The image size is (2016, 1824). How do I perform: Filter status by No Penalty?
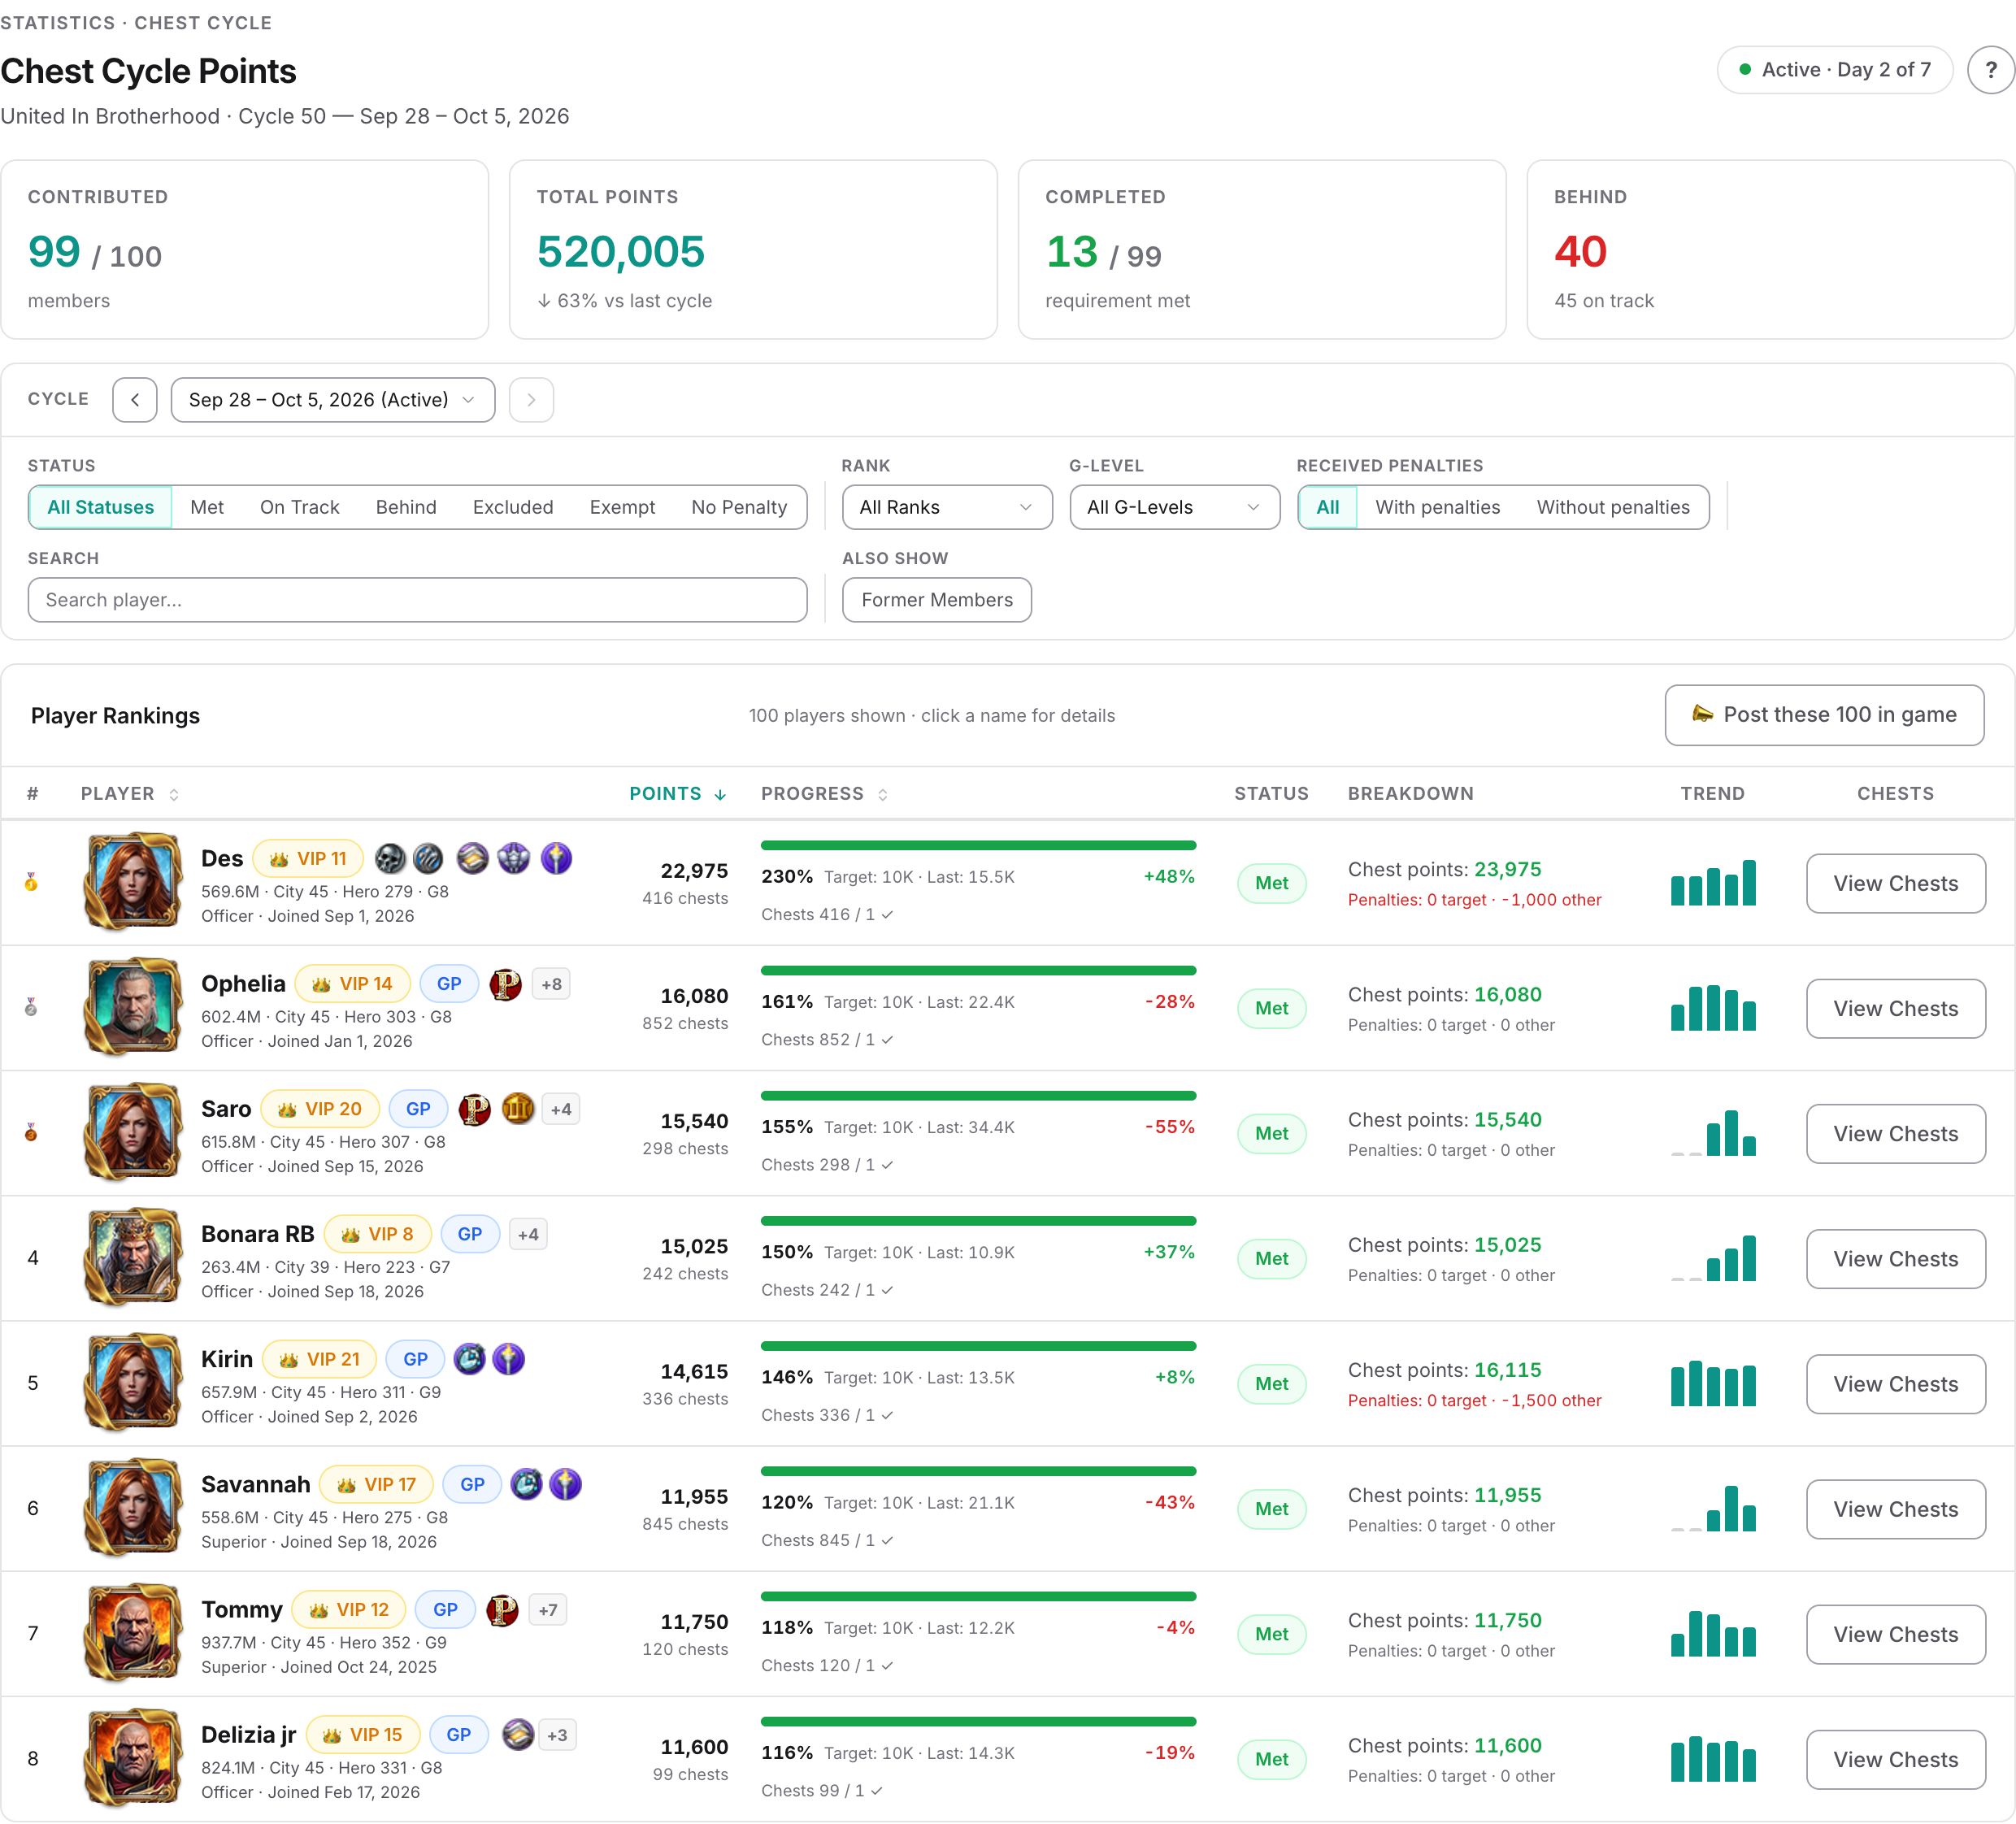click(739, 507)
